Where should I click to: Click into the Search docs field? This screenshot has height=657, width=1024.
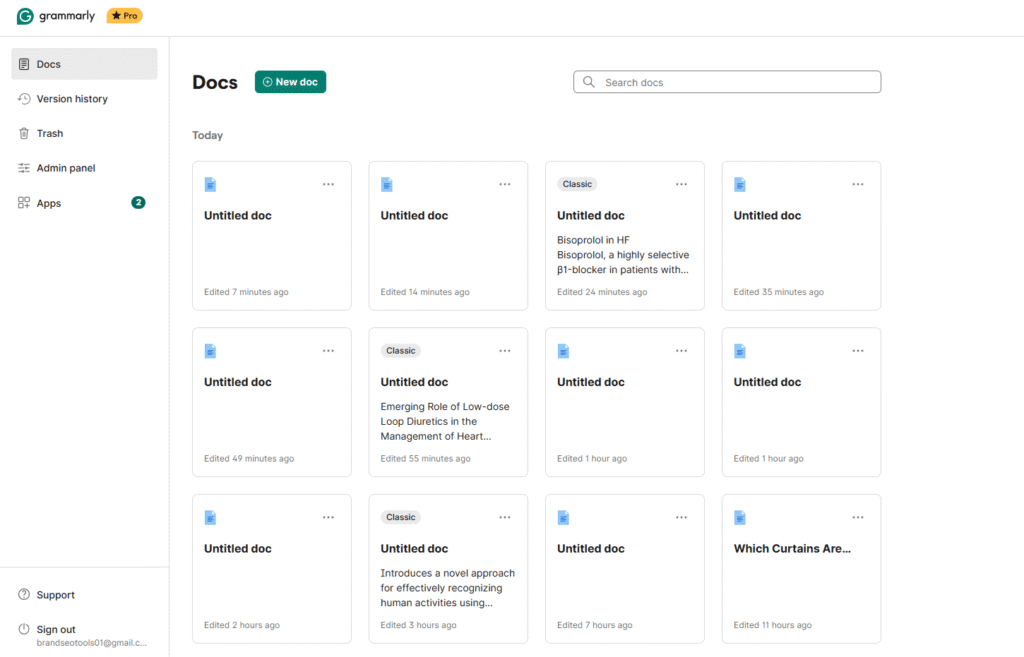735,82
